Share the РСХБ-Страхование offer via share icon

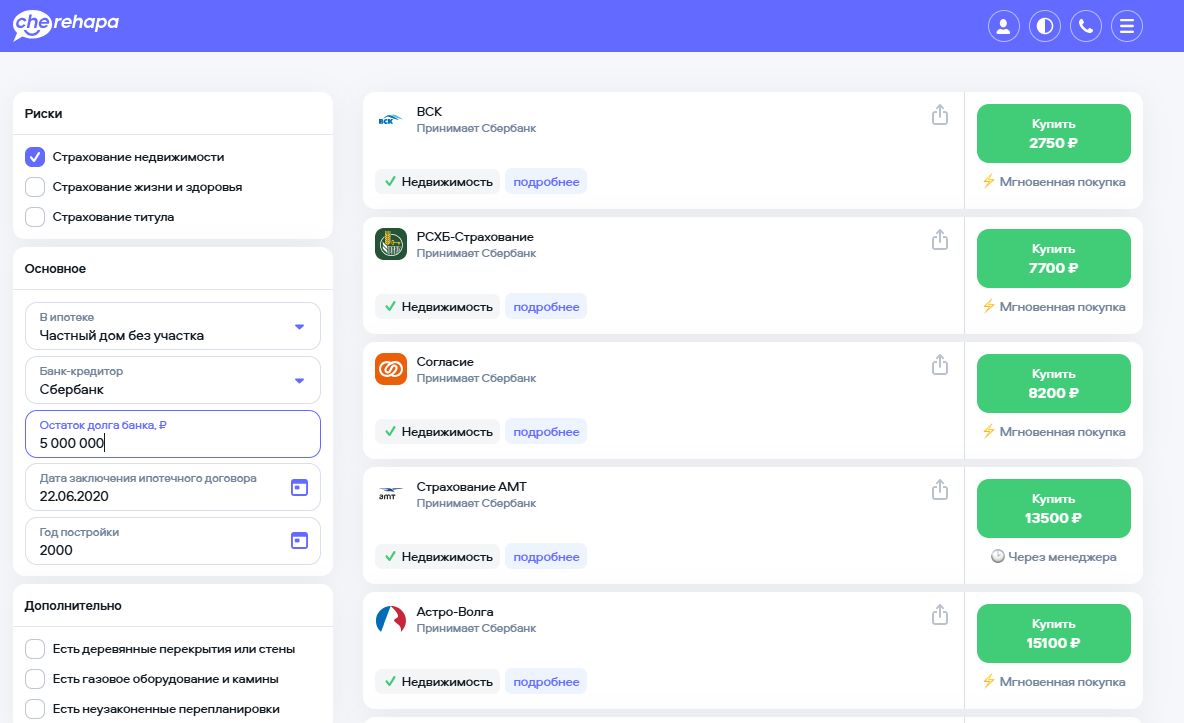click(939, 239)
